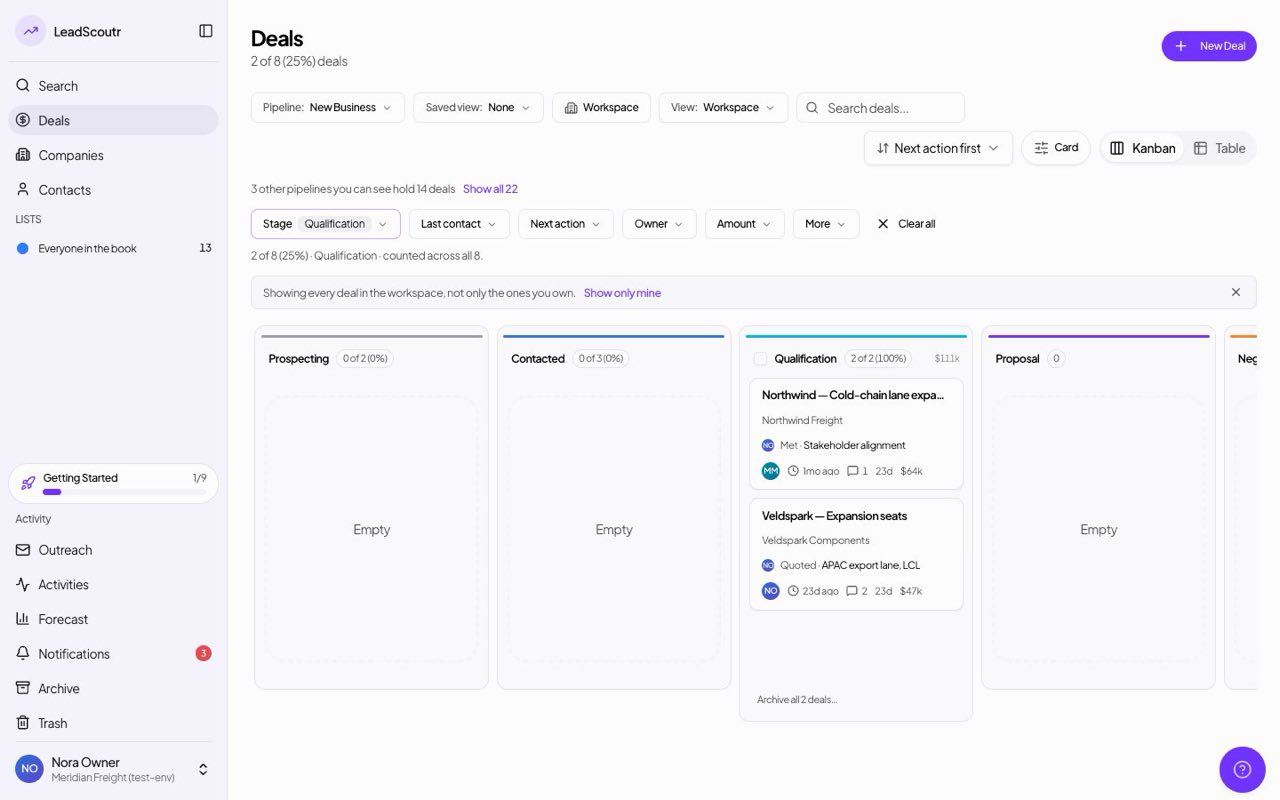Click Archive all 2 deals
The image size is (1280, 800).
pyautogui.click(x=797, y=700)
